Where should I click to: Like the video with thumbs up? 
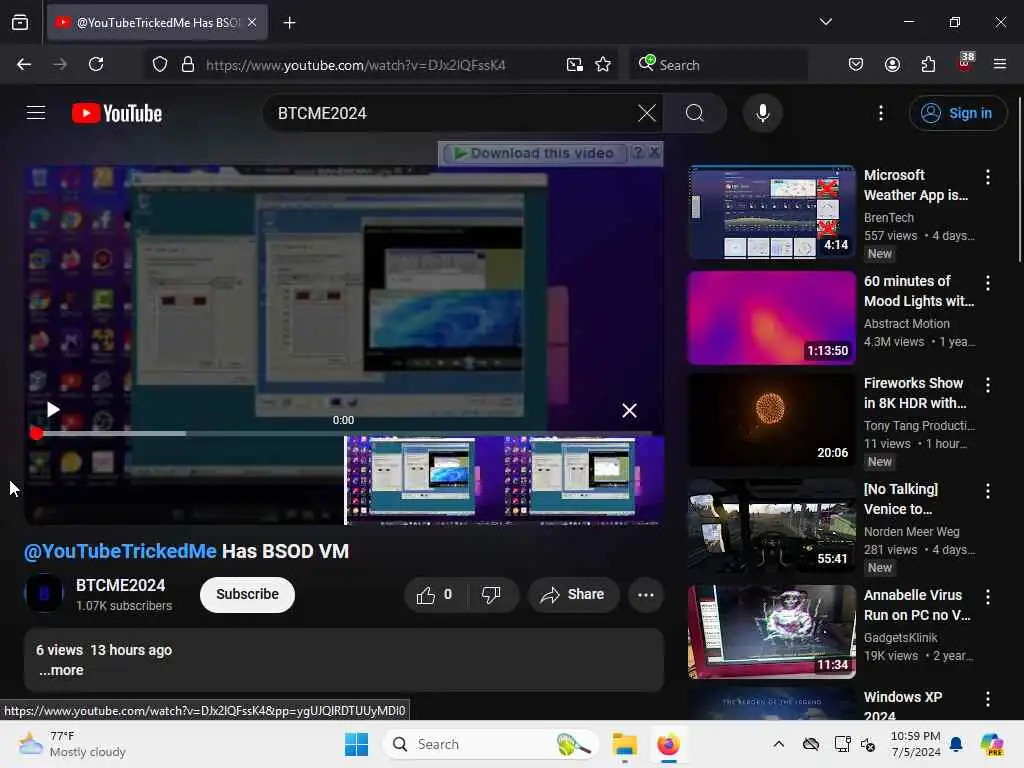click(434, 595)
